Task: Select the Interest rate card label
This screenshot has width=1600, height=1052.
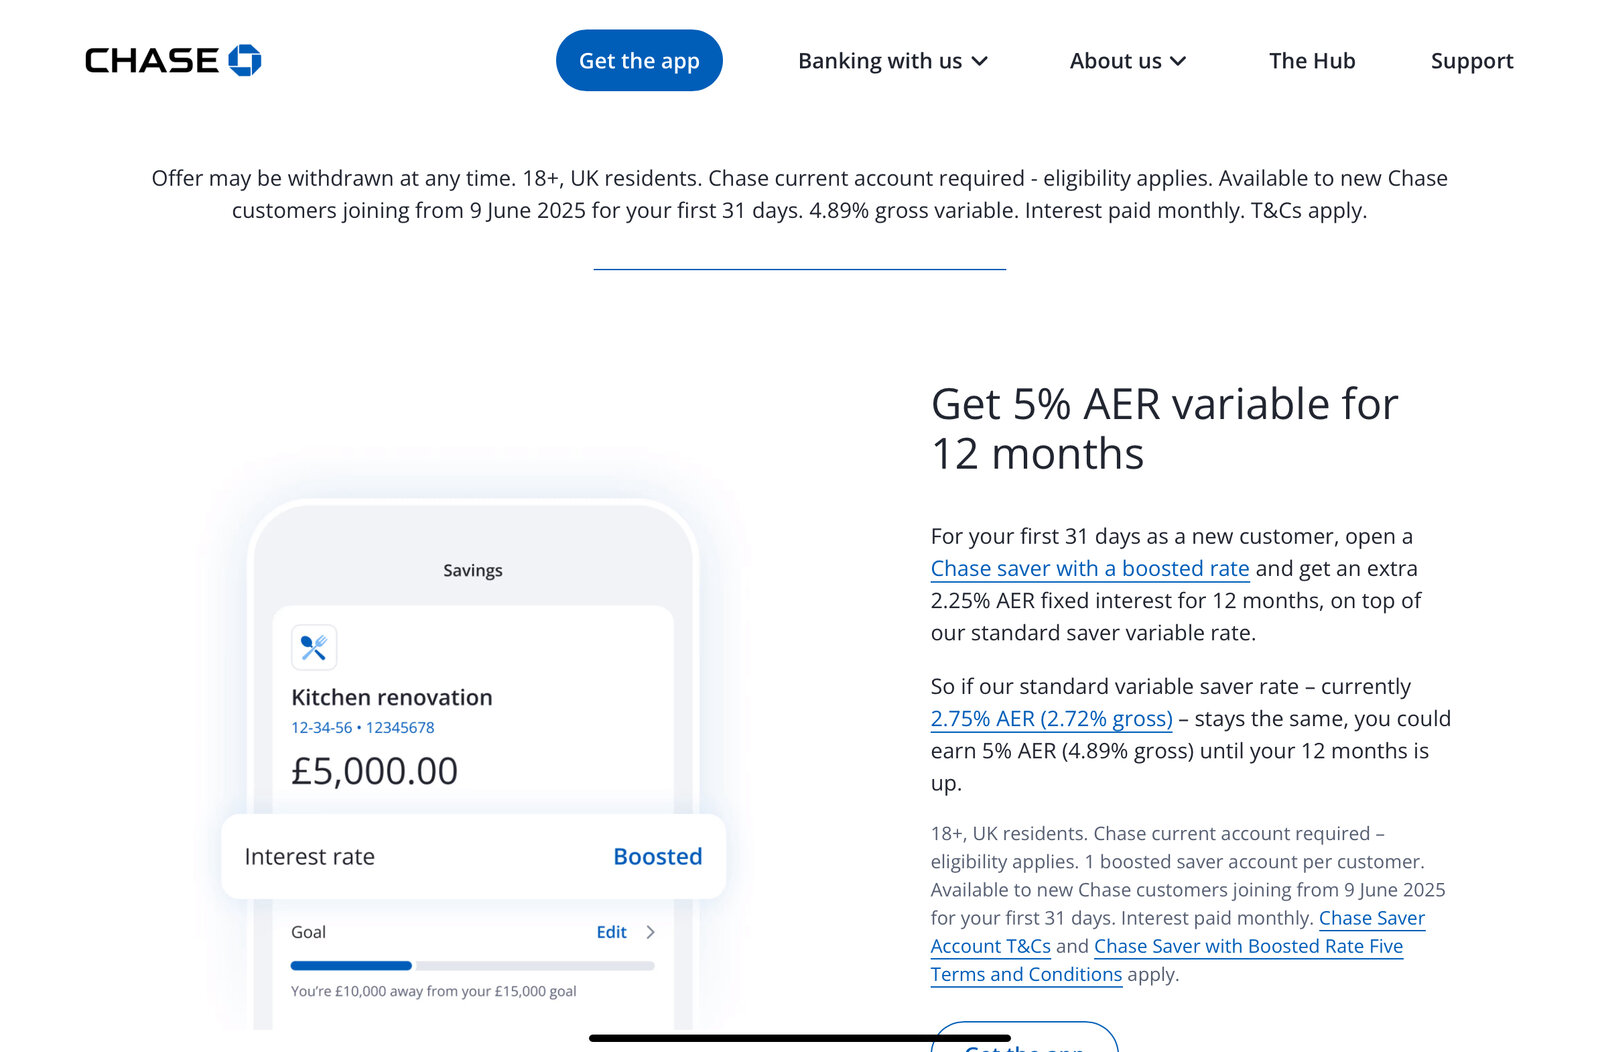Action: (x=310, y=857)
